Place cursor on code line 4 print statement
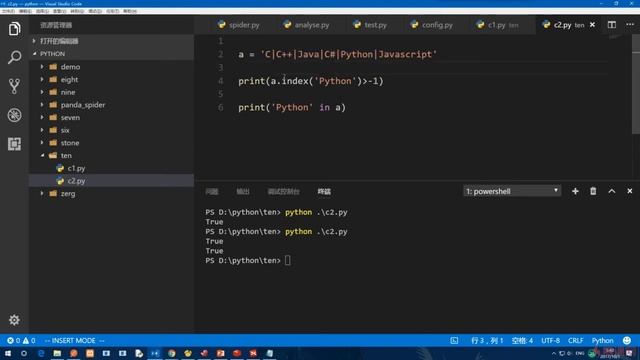640x360 pixels. click(311, 81)
